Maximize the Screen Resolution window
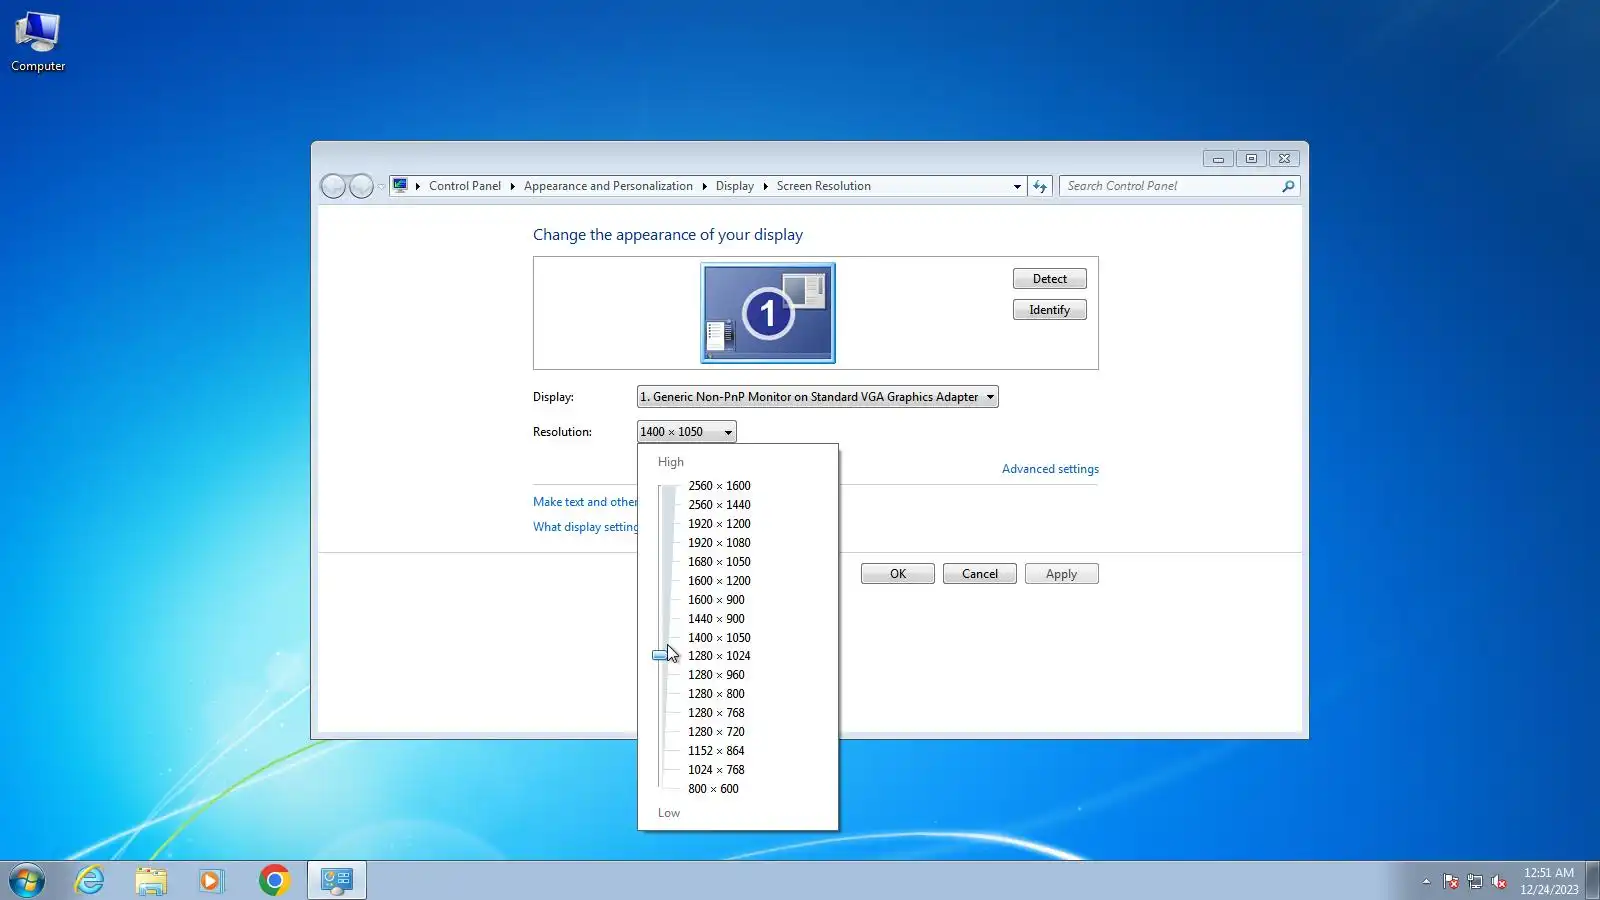This screenshot has height=900, width=1600. 1251,159
